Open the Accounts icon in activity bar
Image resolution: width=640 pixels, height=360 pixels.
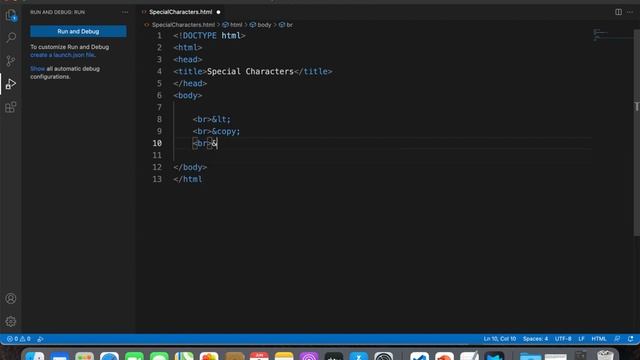(x=11, y=298)
